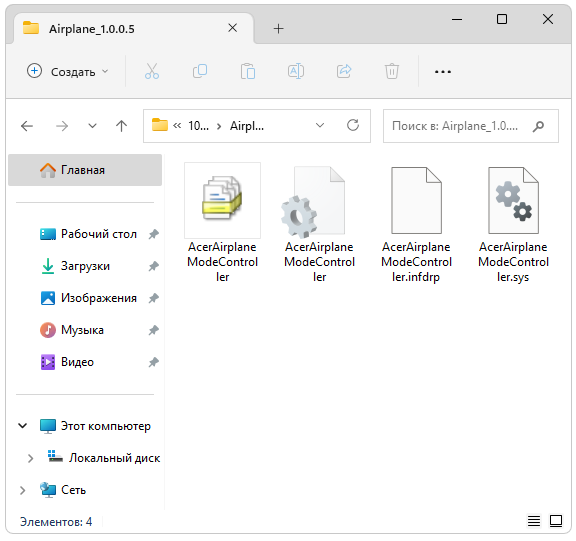The image size is (576, 541).
Task: Click the Cut scissors icon
Action: 152,71
